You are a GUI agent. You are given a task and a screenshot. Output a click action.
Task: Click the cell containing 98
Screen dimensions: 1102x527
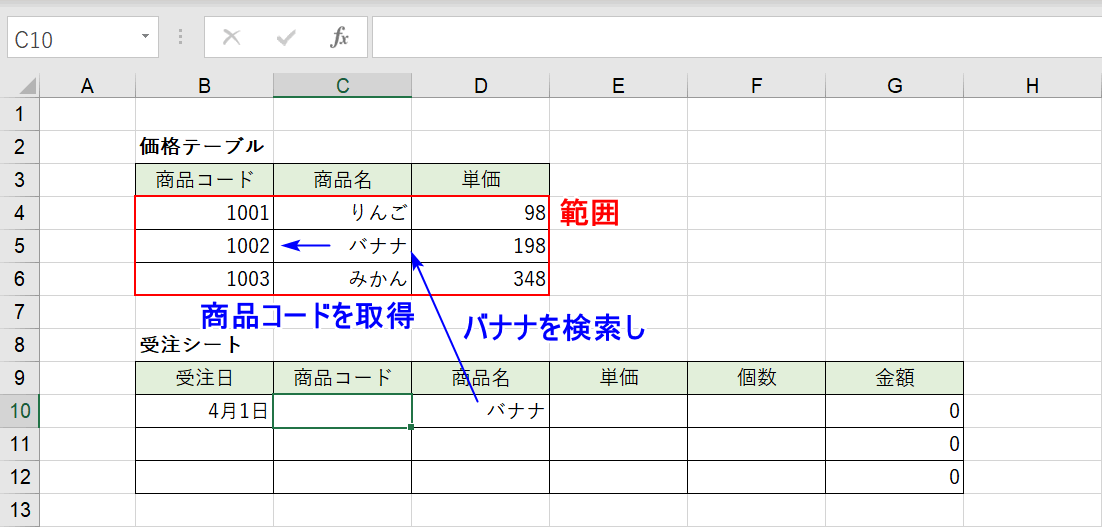point(480,212)
